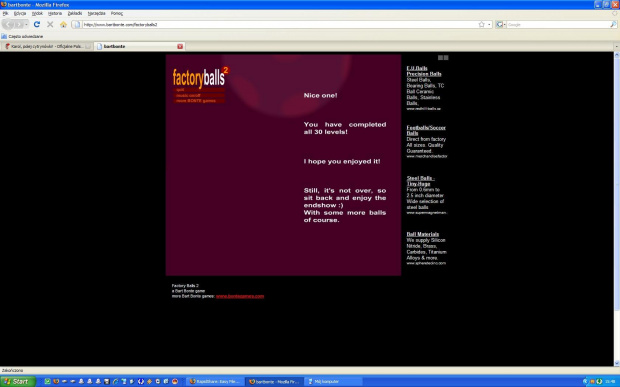
Task: Close the bartbonte tab with red X
Action: [x=180, y=47]
